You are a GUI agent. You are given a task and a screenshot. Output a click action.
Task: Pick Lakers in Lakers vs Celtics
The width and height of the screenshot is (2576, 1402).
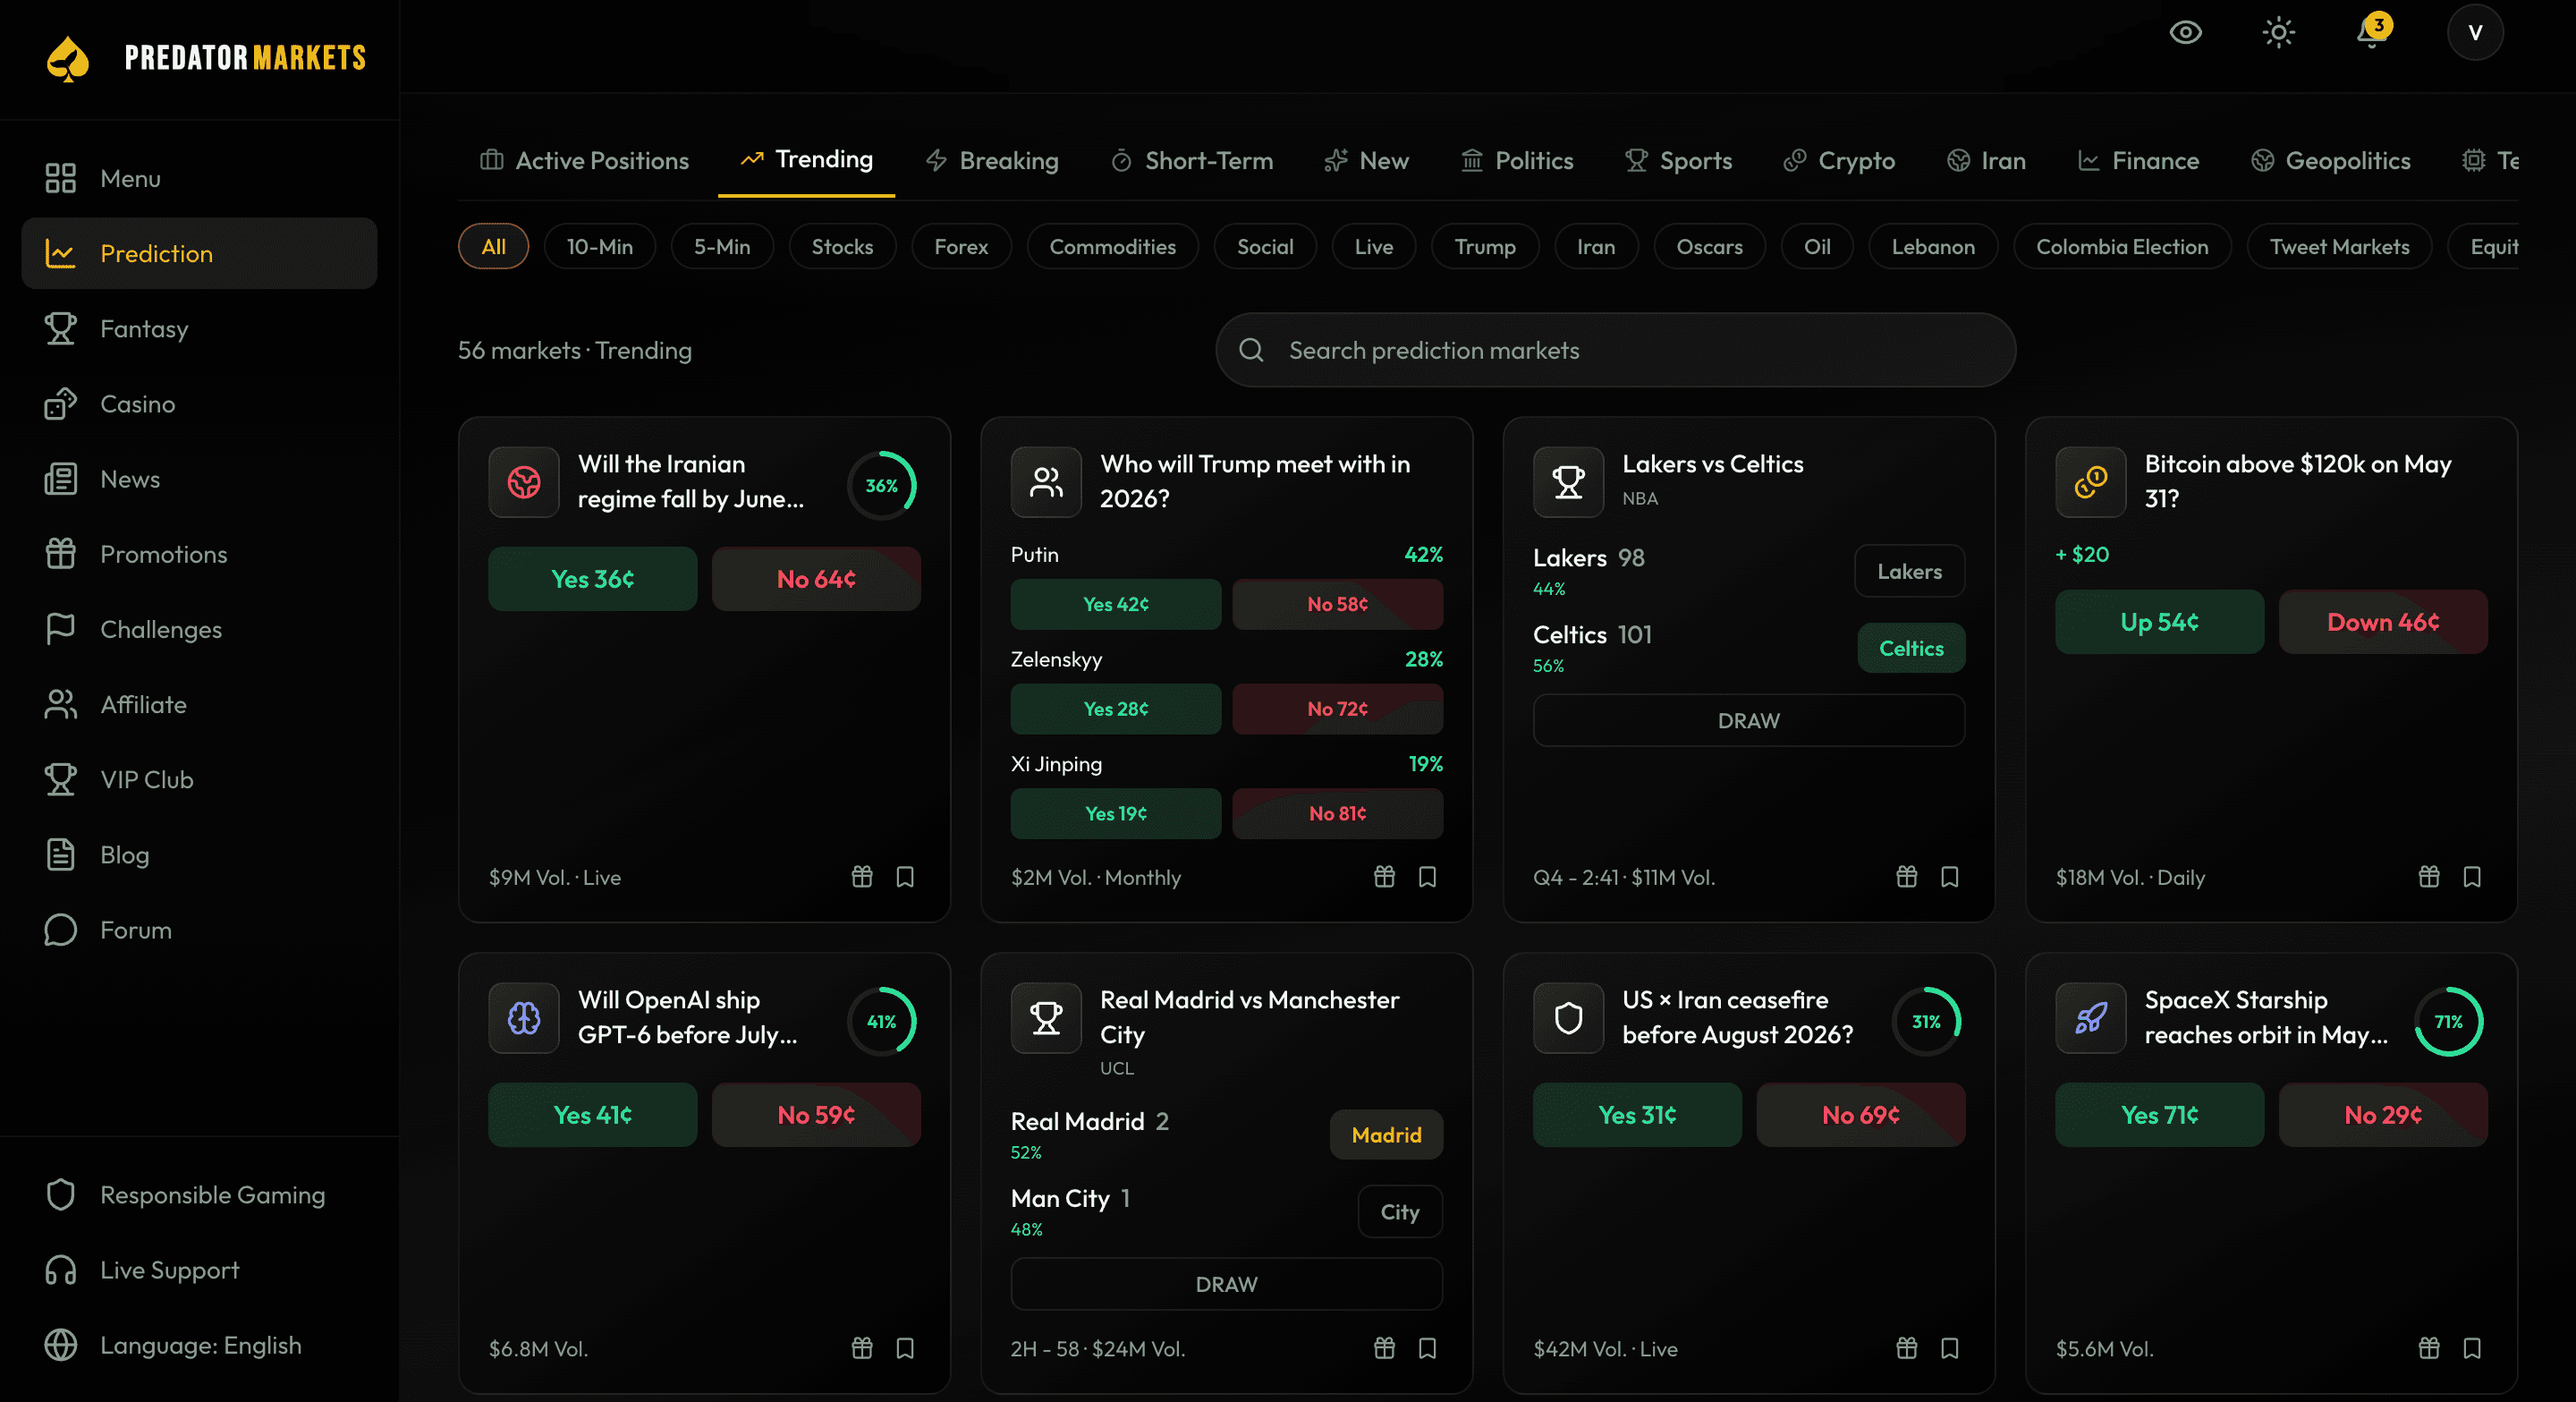1909,571
